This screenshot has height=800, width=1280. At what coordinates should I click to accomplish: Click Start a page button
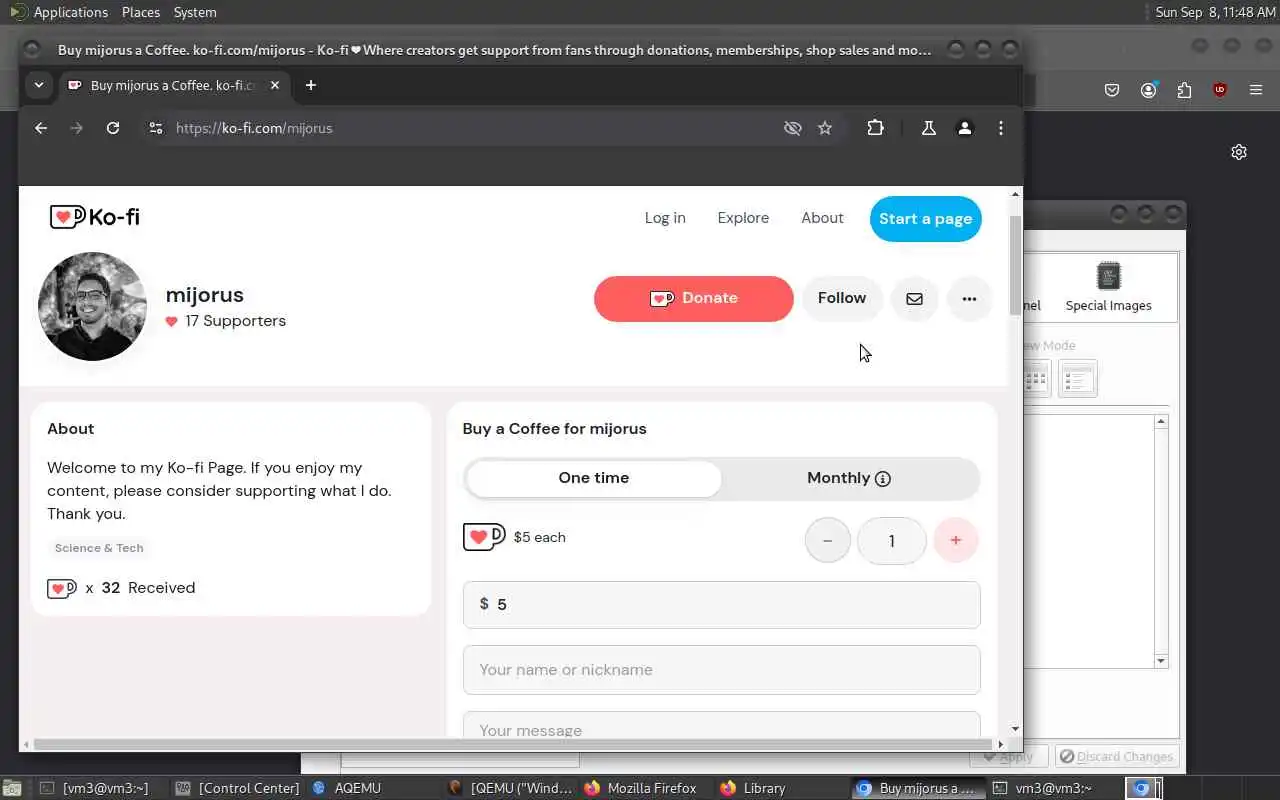(926, 219)
